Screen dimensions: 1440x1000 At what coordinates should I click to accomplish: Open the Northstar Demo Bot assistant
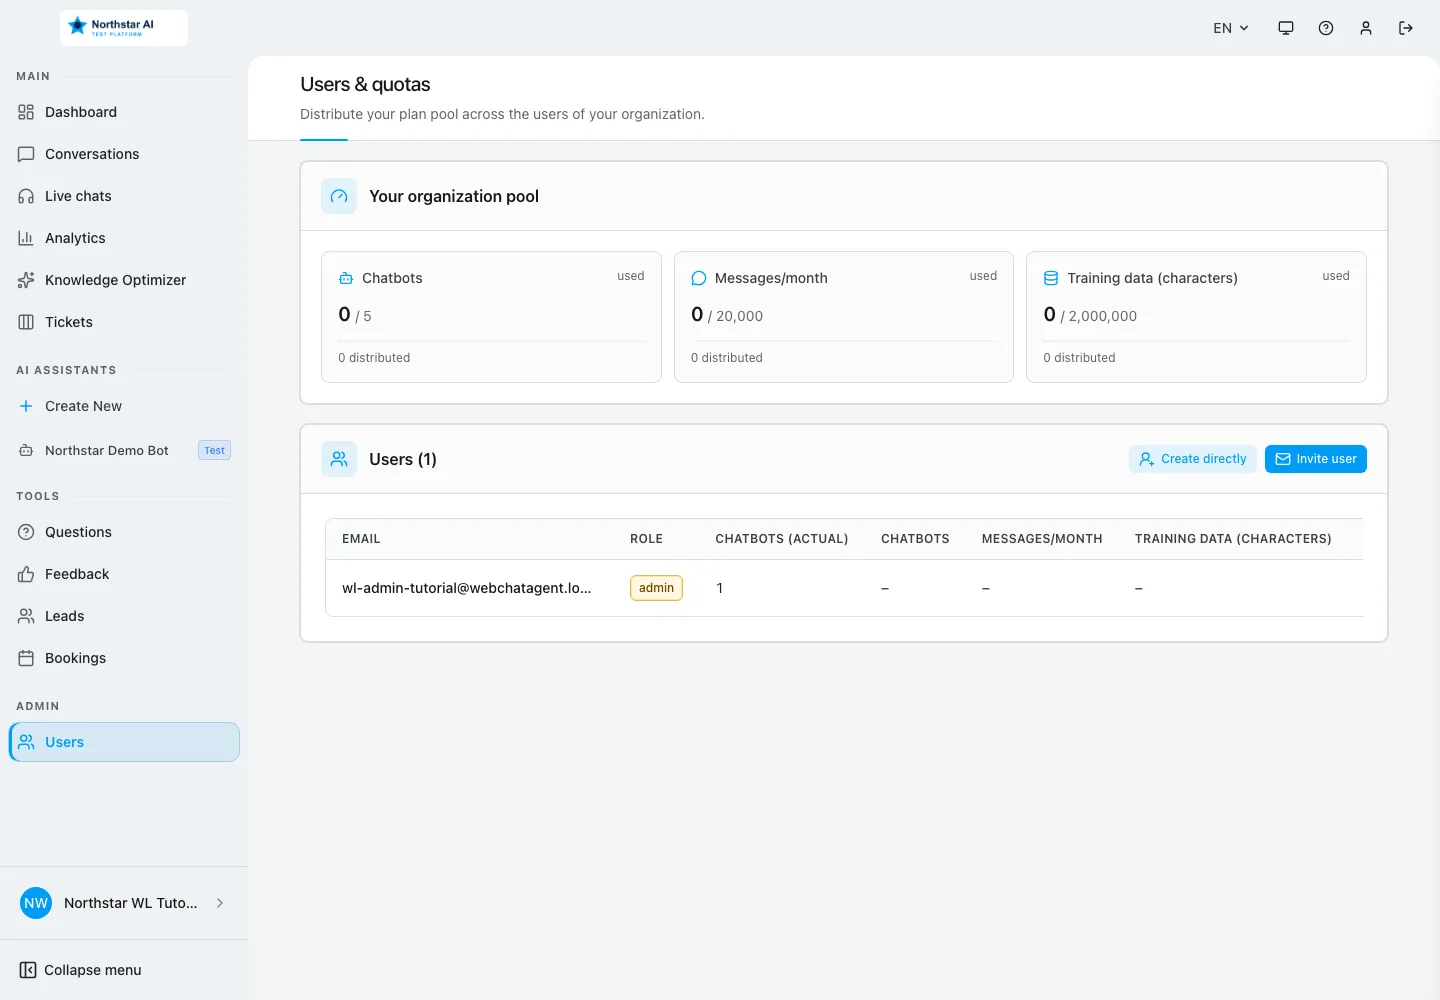(107, 450)
